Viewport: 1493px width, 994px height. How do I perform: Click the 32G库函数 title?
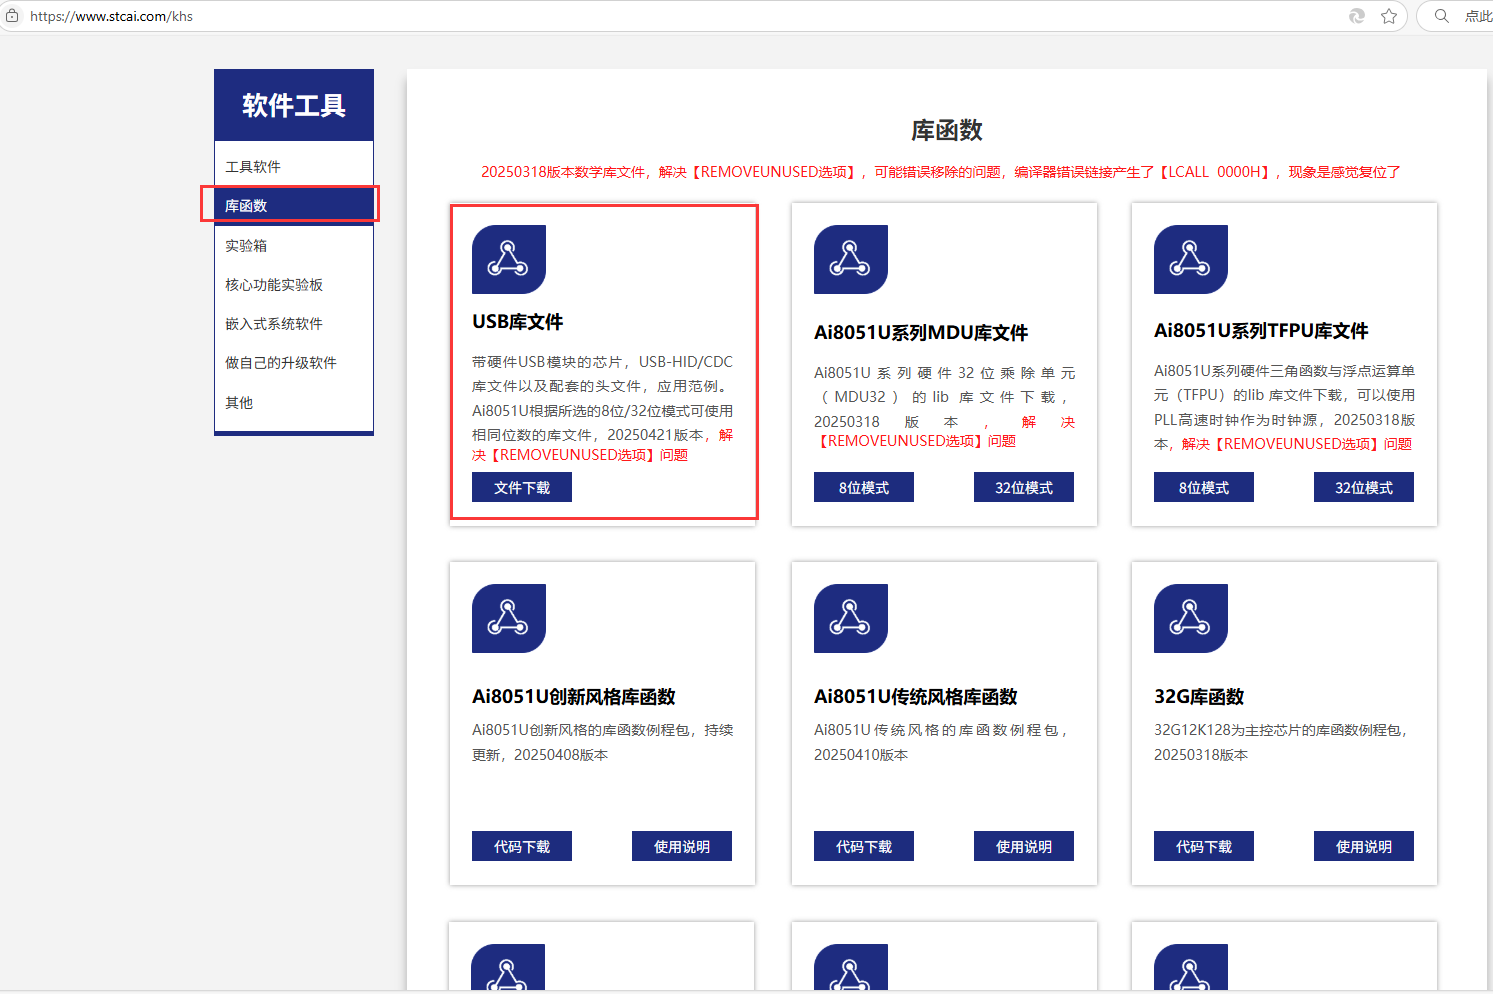coord(1199,697)
